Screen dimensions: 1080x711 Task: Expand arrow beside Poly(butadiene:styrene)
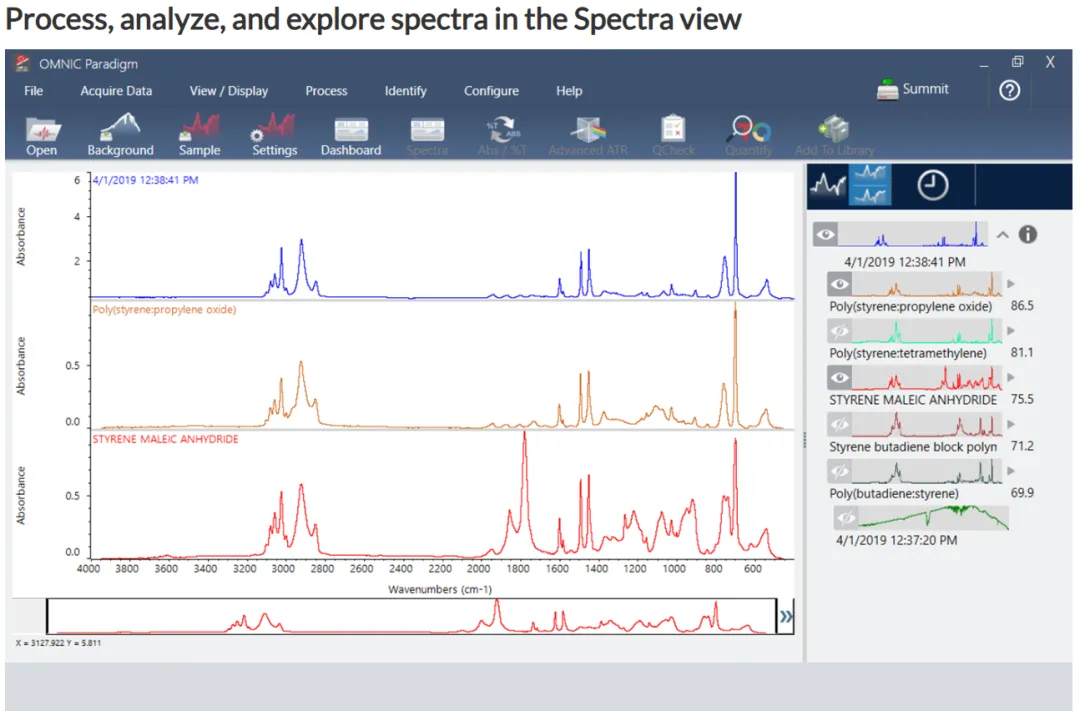point(1011,471)
